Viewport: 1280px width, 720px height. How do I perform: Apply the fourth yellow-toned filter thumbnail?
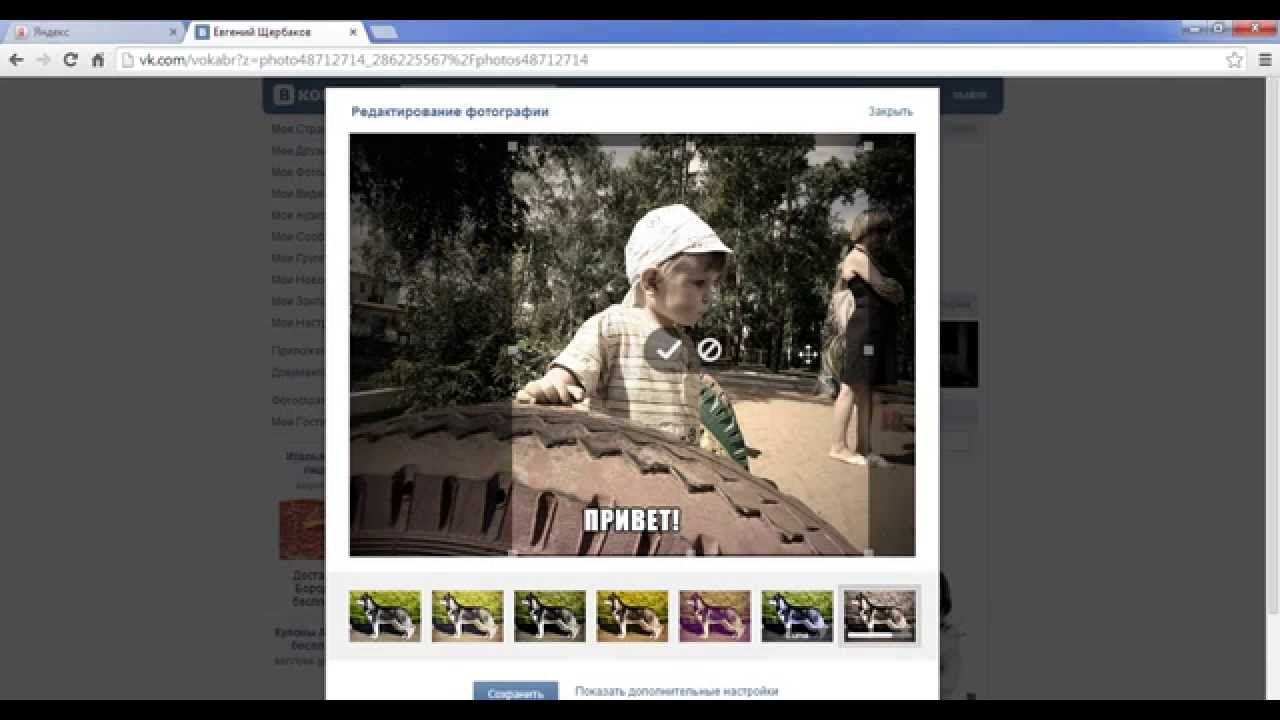(x=632, y=615)
